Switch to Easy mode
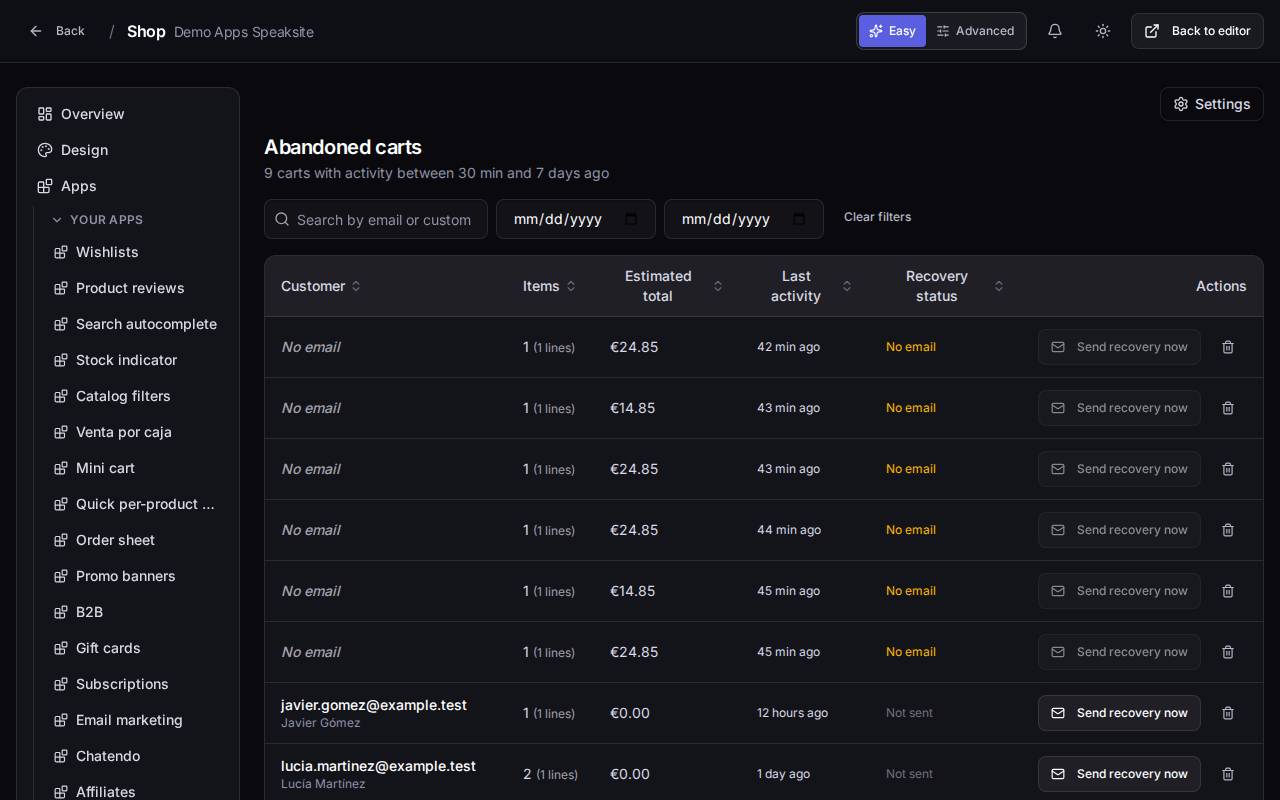The height and width of the screenshot is (800, 1280). (892, 31)
